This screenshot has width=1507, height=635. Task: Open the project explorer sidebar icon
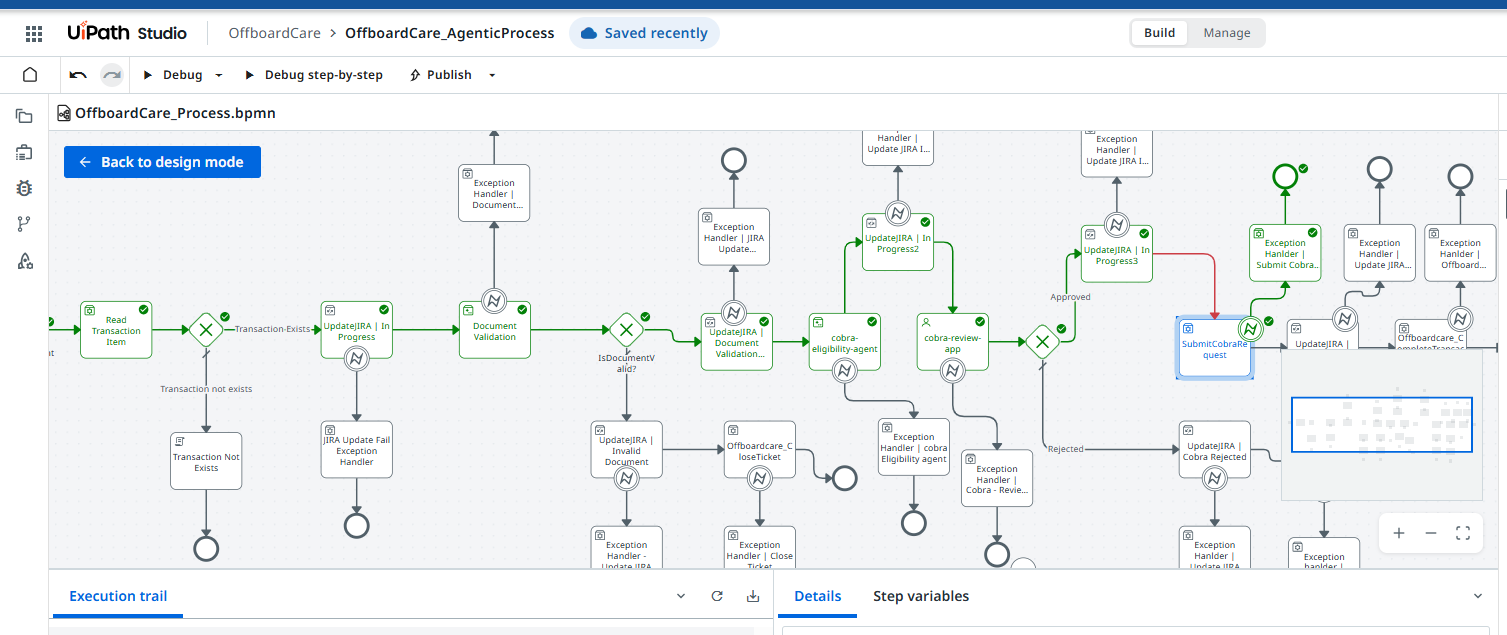[x=25, y=116]
